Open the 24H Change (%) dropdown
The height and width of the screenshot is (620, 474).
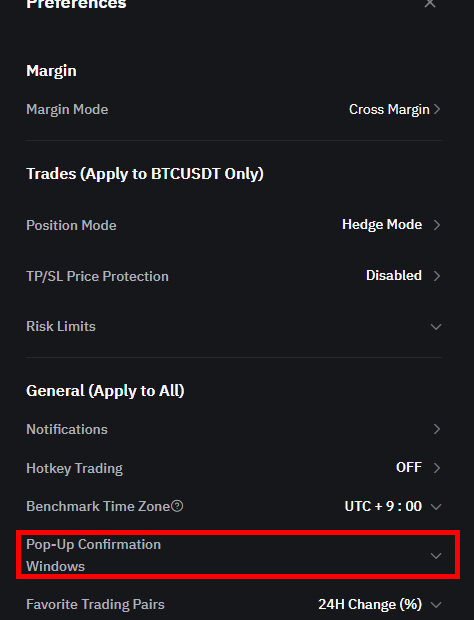click(x=380, y=604)
